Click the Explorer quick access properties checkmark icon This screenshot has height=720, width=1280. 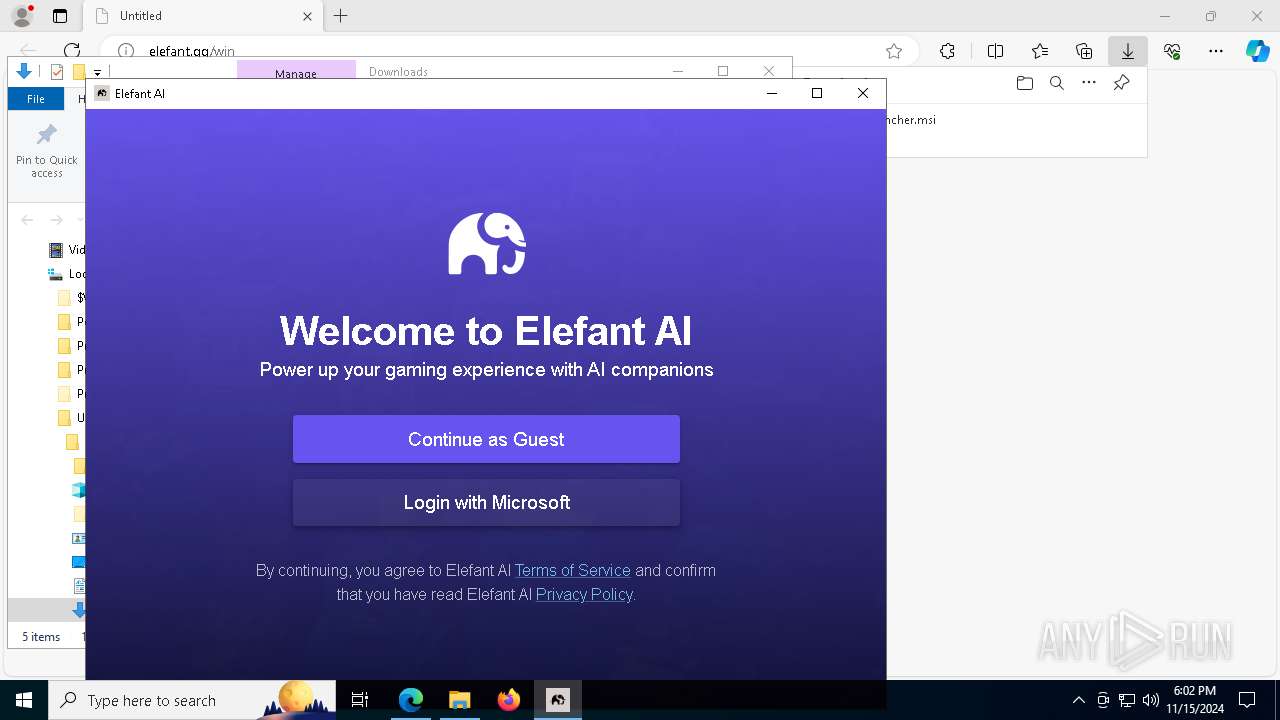[x=57, y=72]
